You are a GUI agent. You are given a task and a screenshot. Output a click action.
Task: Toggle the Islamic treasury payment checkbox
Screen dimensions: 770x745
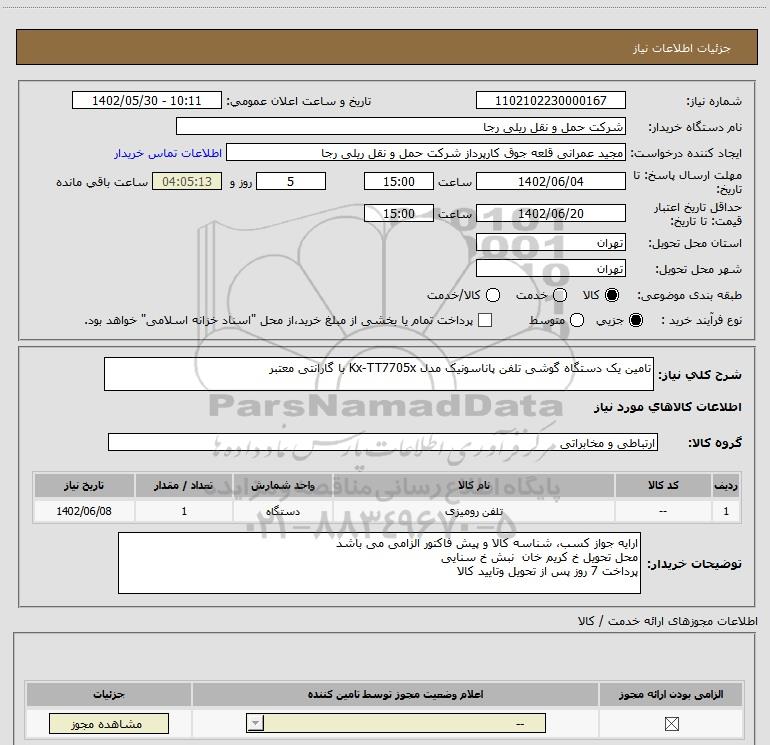pyautogui.click(x=485, y=320)
